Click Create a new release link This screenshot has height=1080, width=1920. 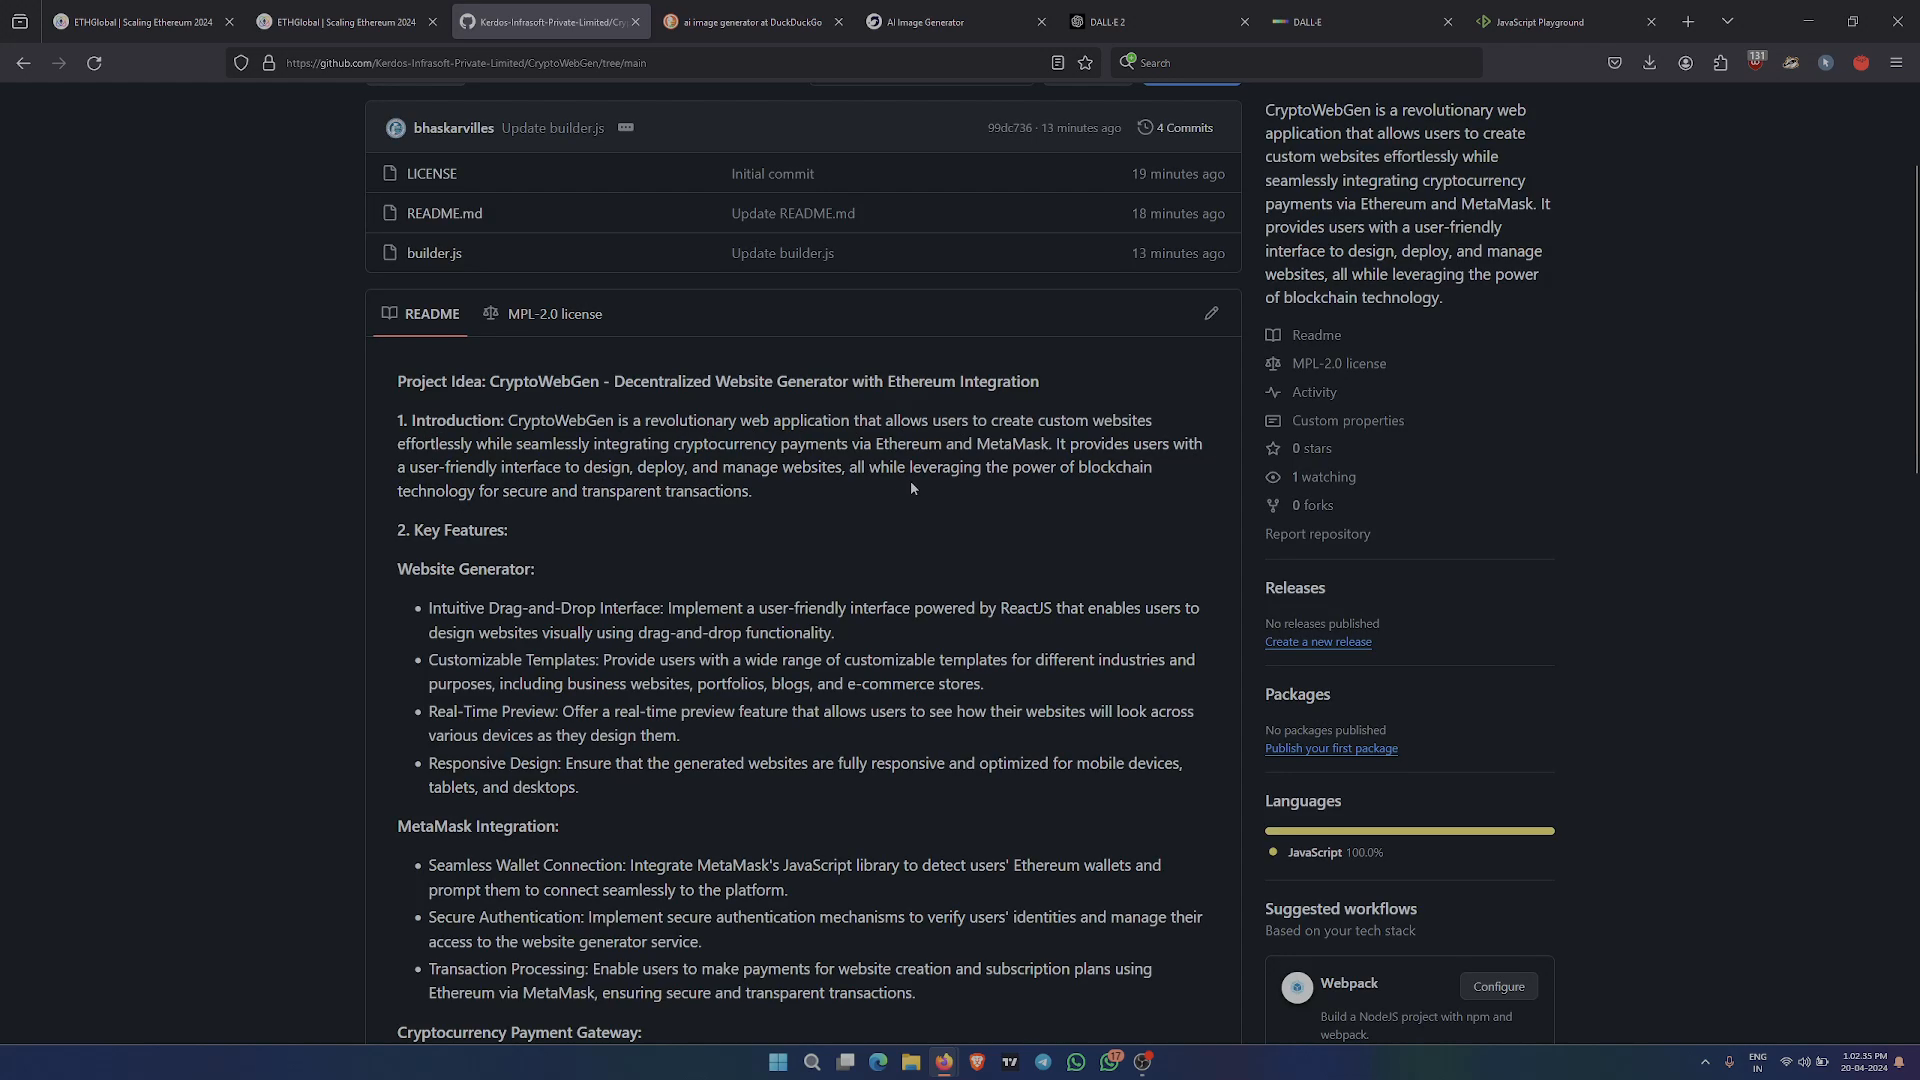(x=1318, y=642)
